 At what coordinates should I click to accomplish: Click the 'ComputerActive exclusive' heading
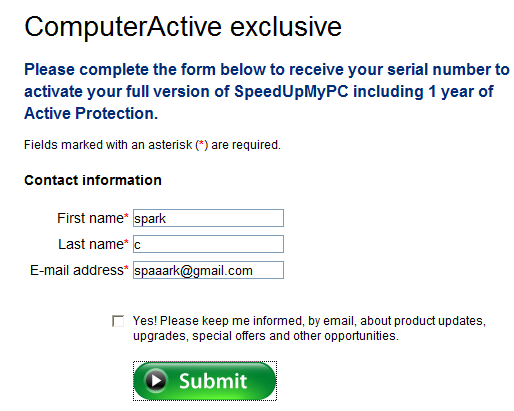pyautogui.click(x=183, y=27)
